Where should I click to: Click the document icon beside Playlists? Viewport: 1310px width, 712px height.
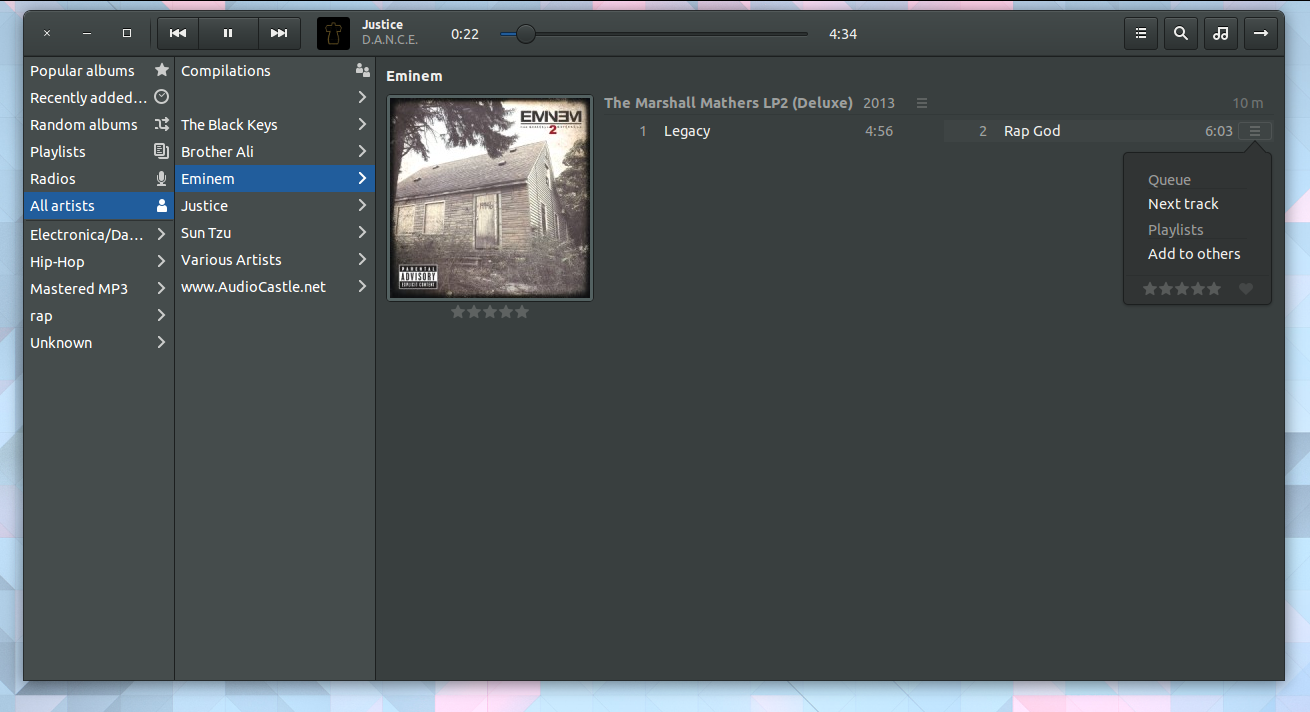pos(162,151)
